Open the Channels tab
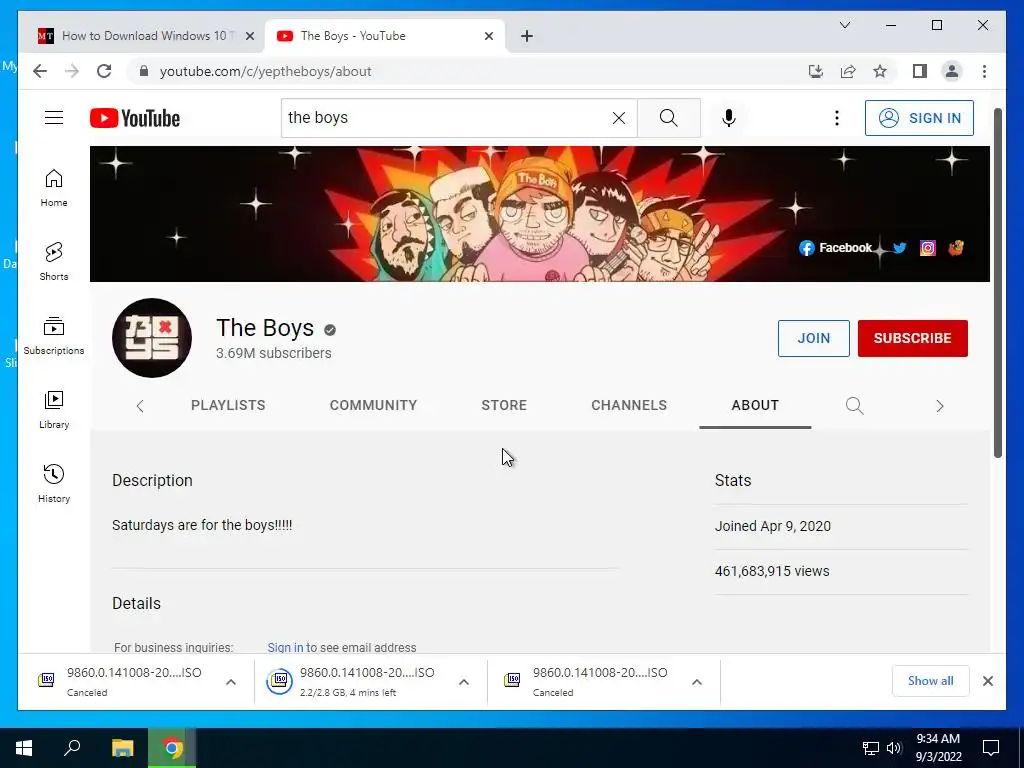The width and height of the screenshot is (1024, 768). point(629,405)
